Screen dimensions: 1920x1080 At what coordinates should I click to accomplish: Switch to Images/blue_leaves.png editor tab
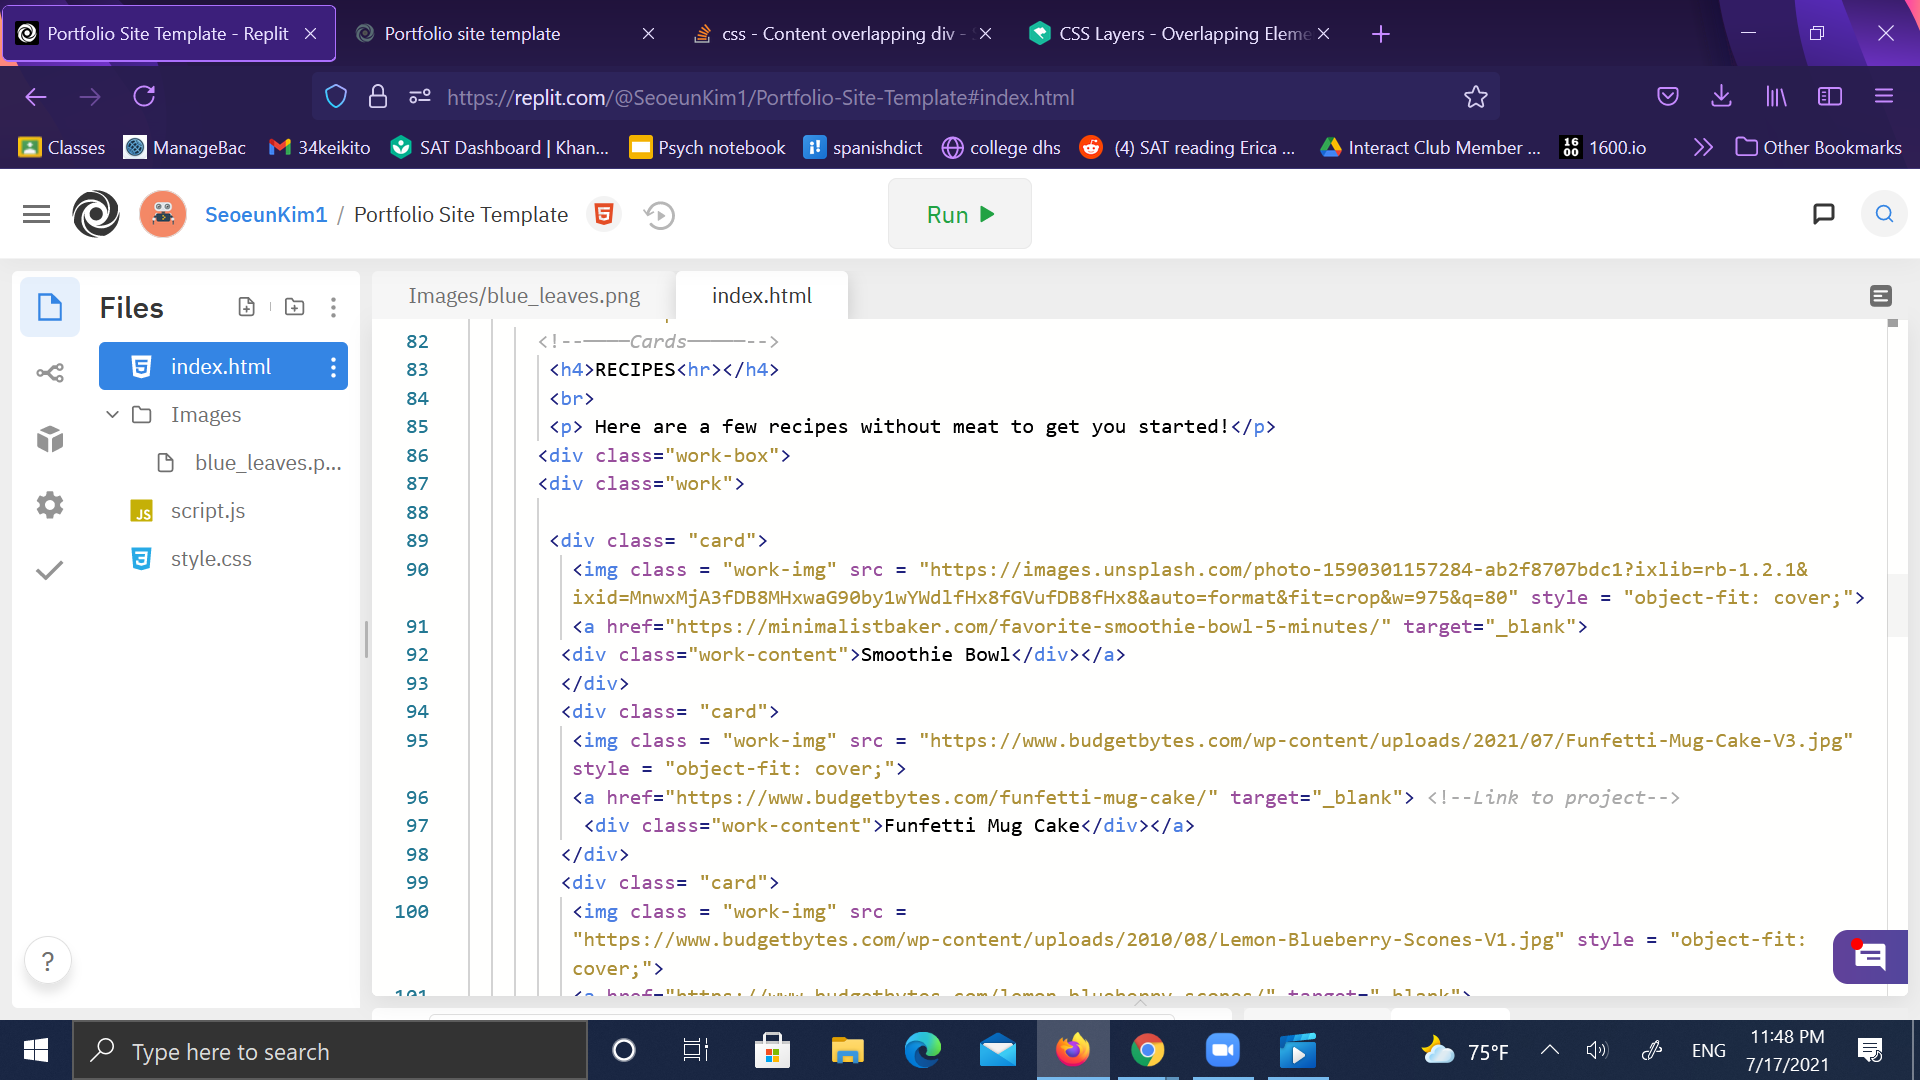click(524, 296)
